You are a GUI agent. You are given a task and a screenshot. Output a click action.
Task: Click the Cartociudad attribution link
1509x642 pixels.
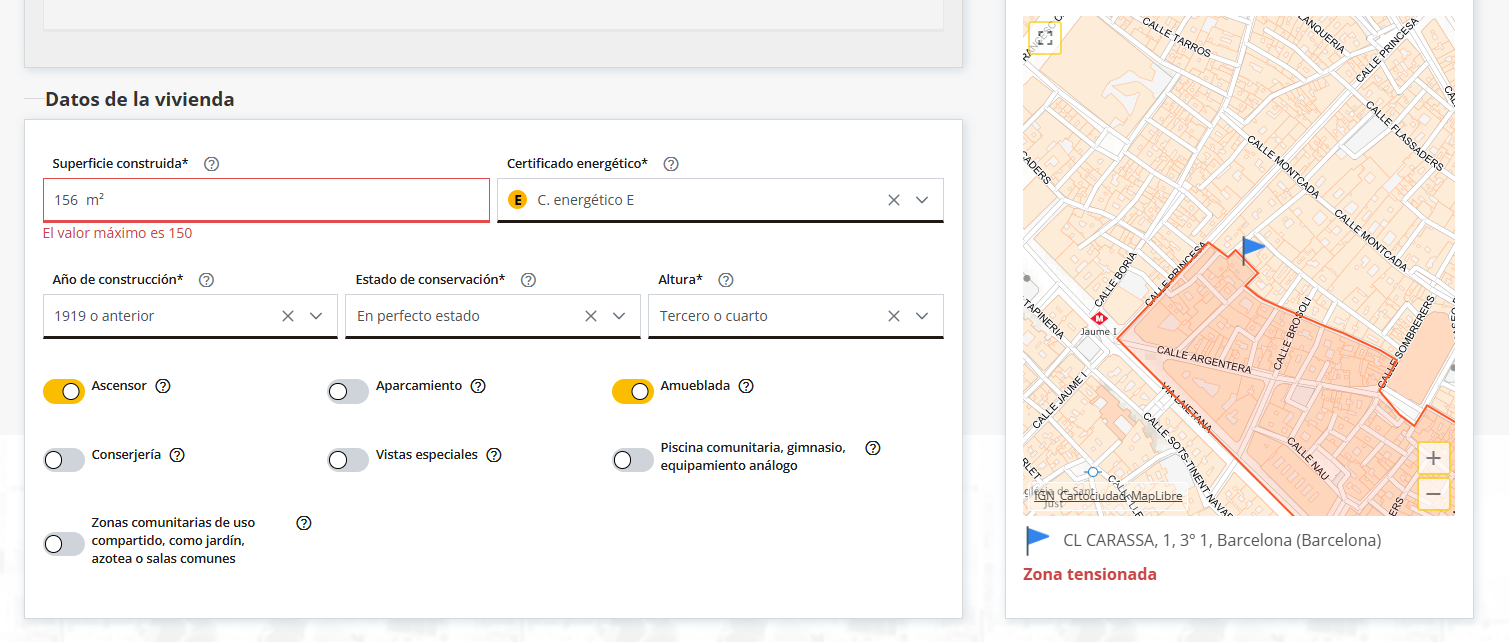click(1092, 496)
